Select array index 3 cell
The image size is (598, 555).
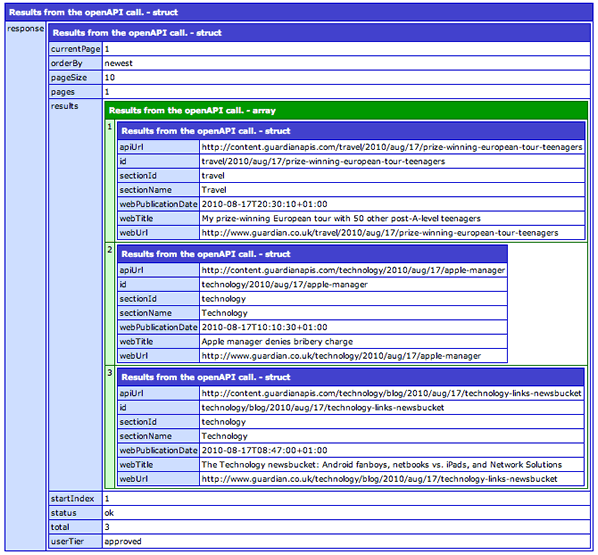coord(110,427)
